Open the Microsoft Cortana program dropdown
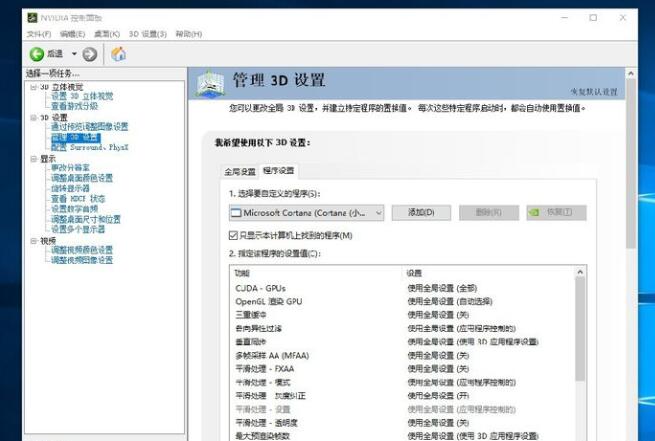Image resolution: width=655 pixels, height=441 pixels. (306, 213)
